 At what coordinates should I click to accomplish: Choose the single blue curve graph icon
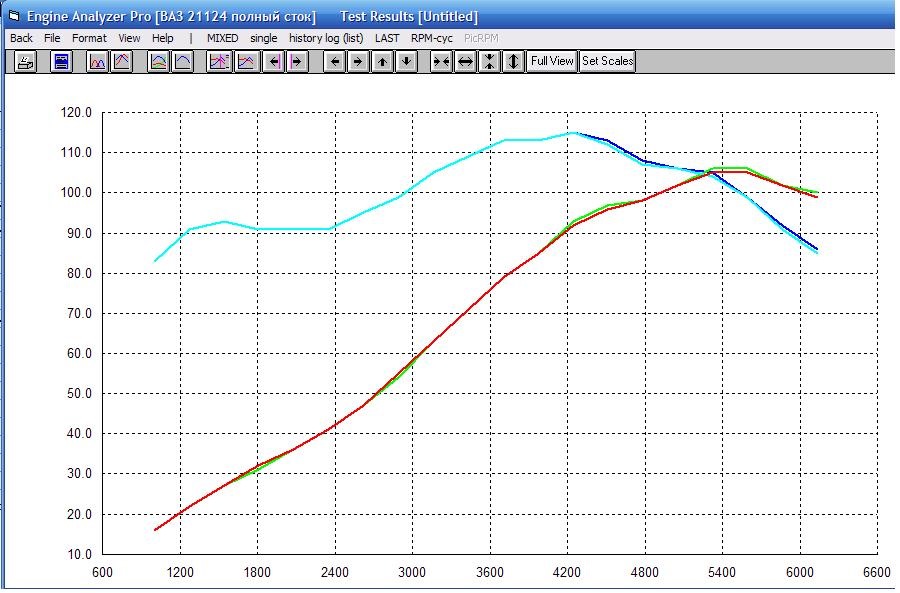click(183, 61)
